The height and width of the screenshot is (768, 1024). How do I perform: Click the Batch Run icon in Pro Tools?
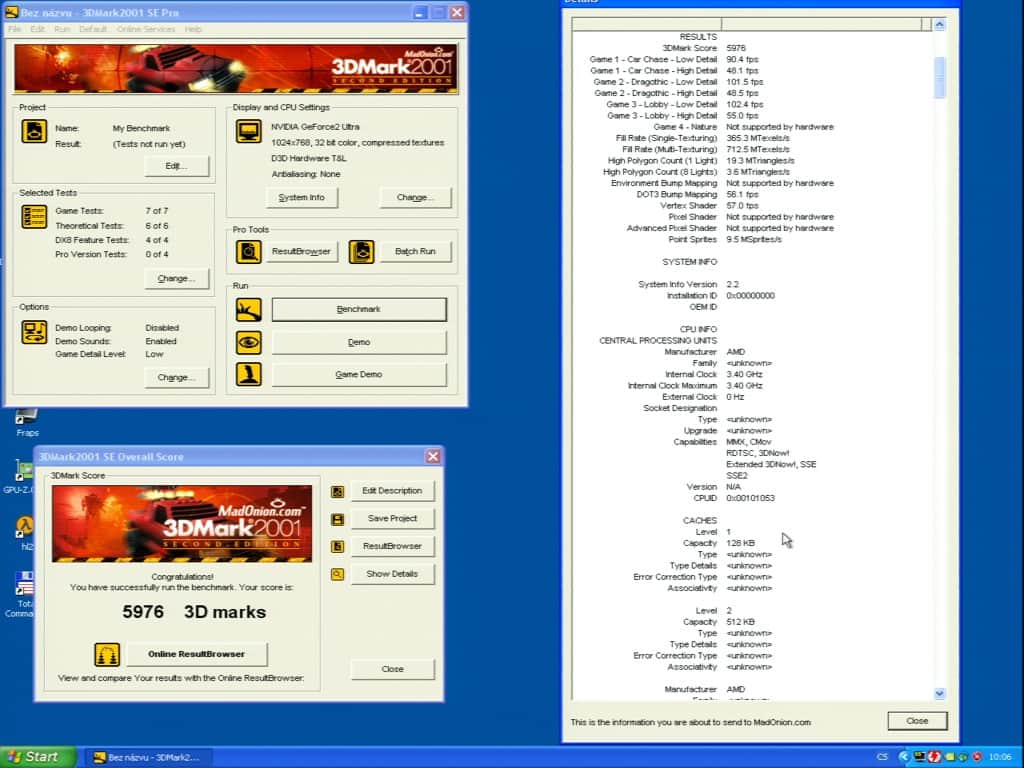pos(361,251)
